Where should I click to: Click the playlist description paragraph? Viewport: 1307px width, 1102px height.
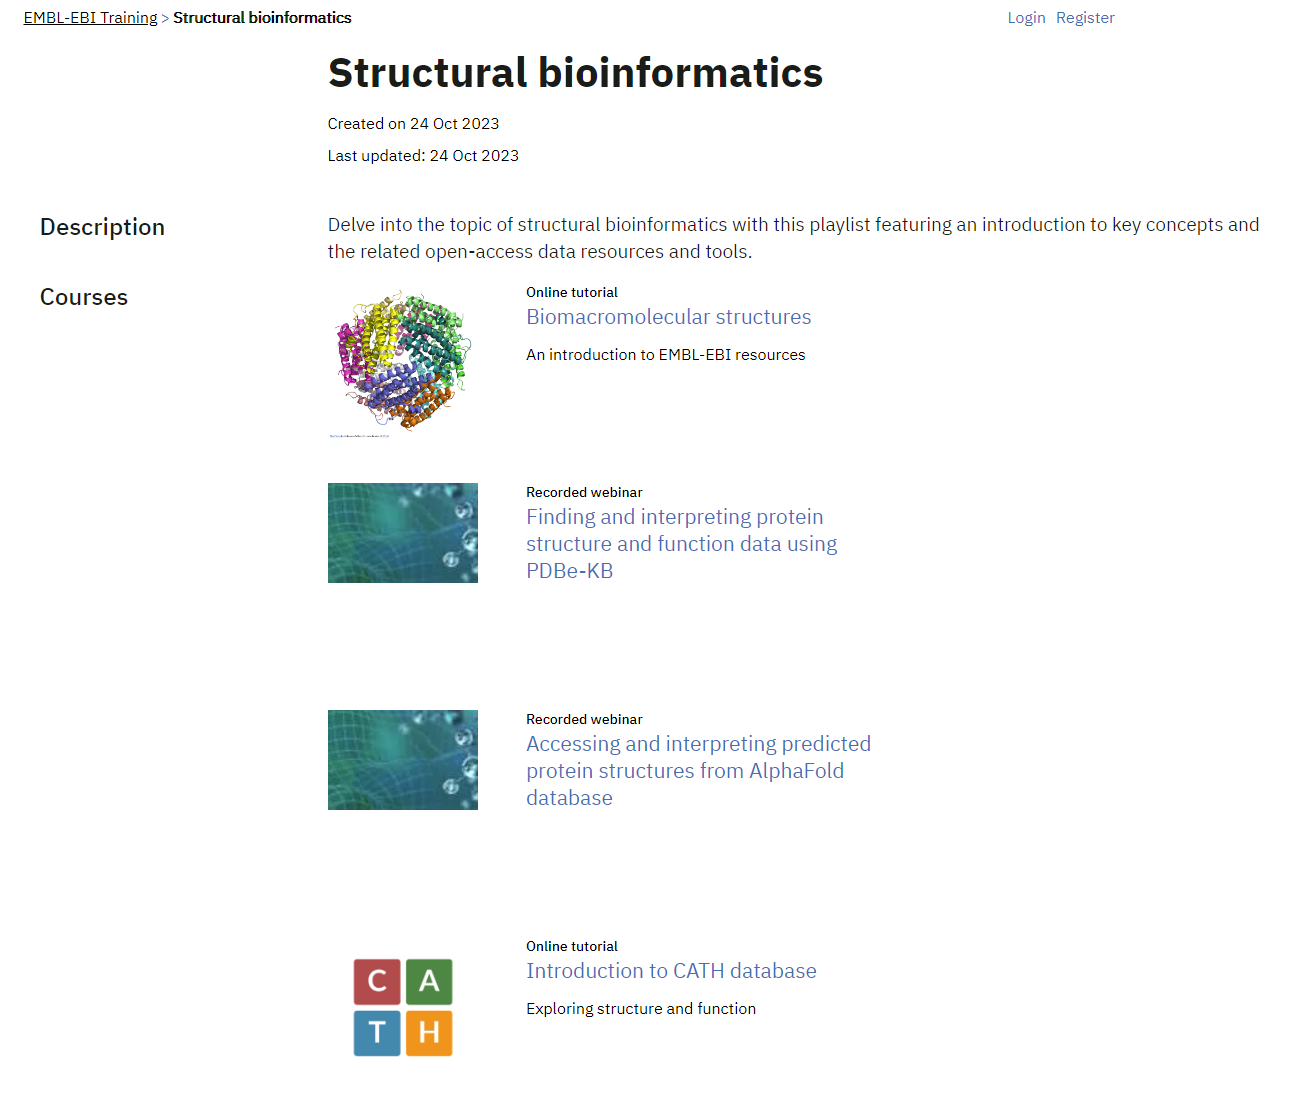click(x=792, y=238)
